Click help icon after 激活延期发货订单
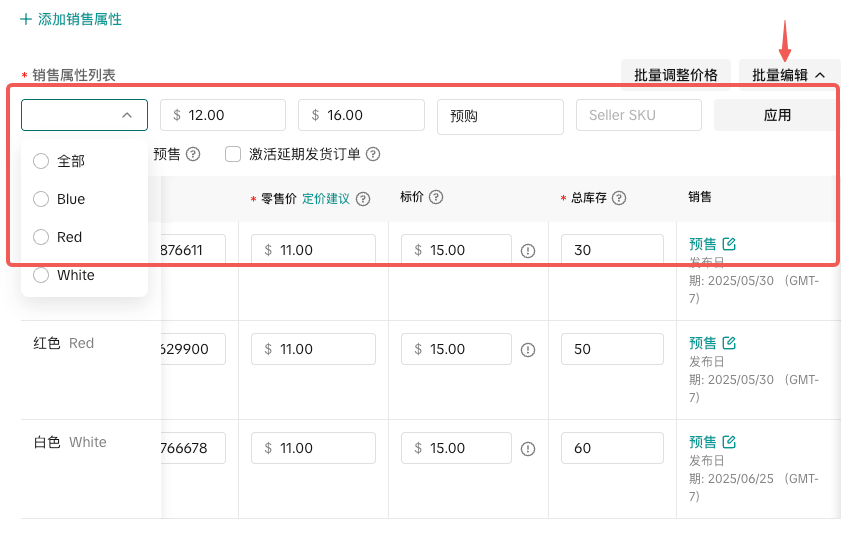This screenshot has width=861, height=545. 373,154
